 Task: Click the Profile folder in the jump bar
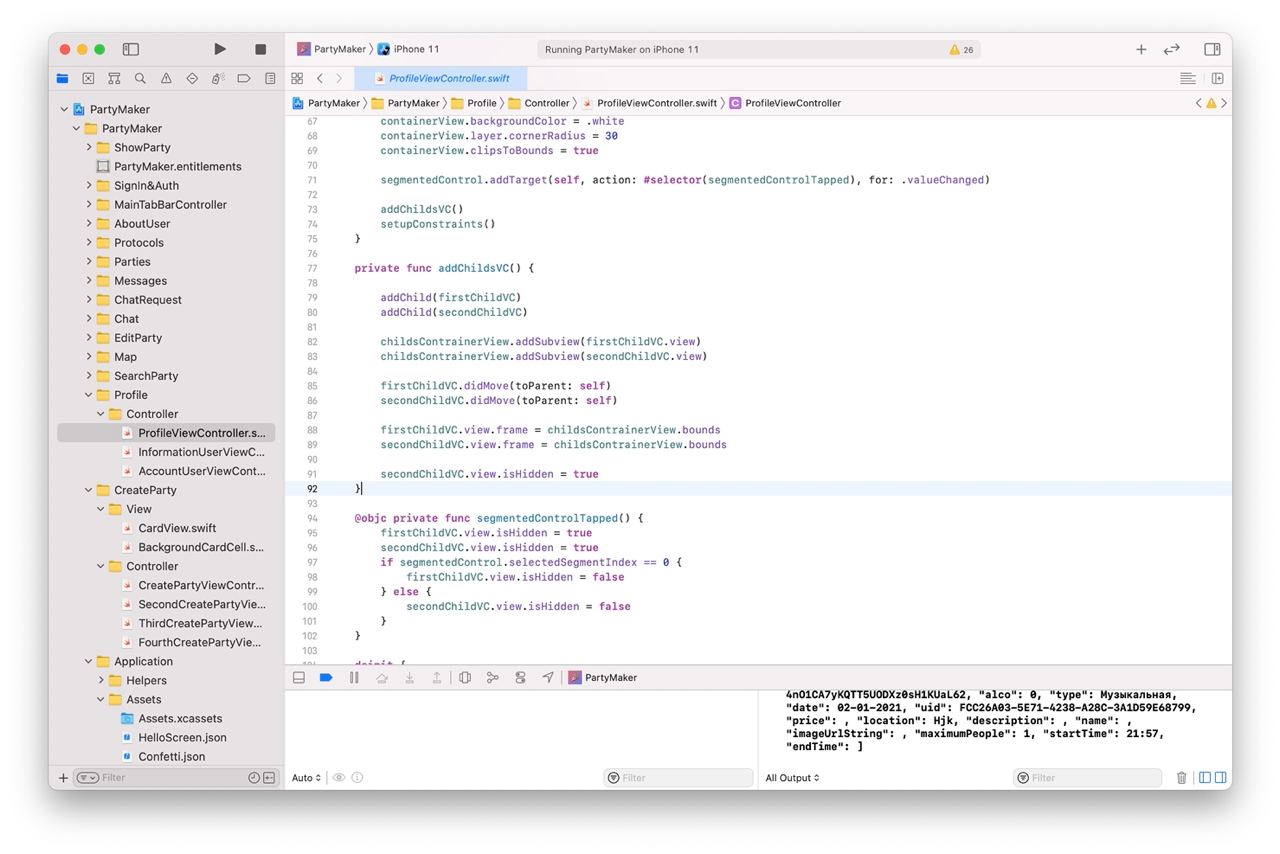(474, 103)
